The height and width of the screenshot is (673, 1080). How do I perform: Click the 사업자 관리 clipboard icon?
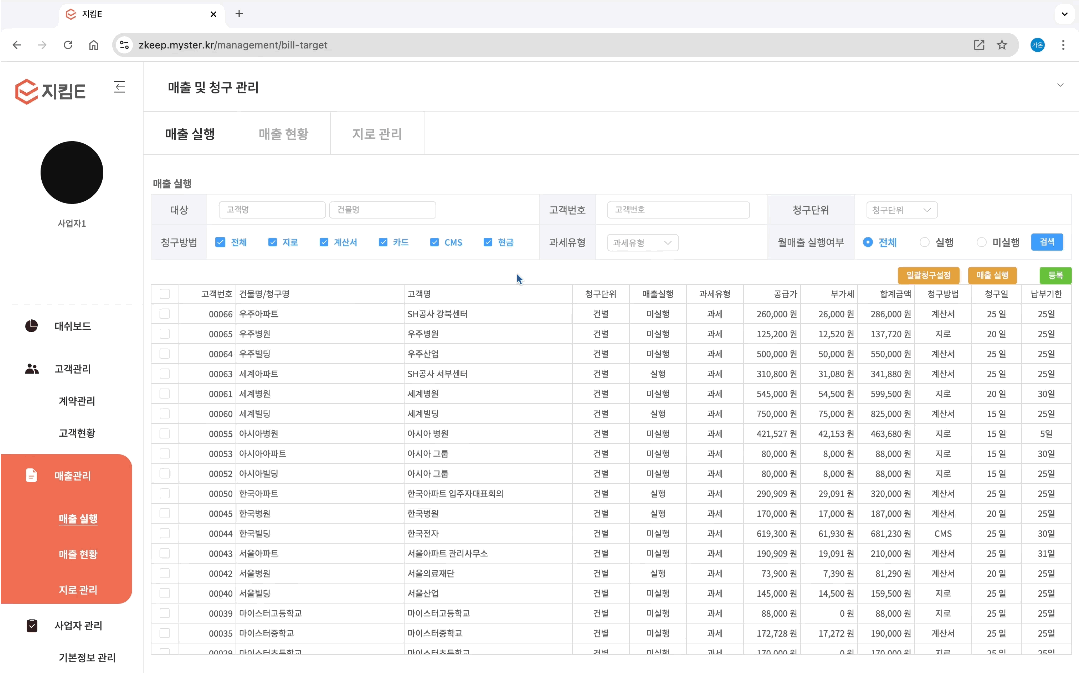pyautogui.click(x=32, y=625)
